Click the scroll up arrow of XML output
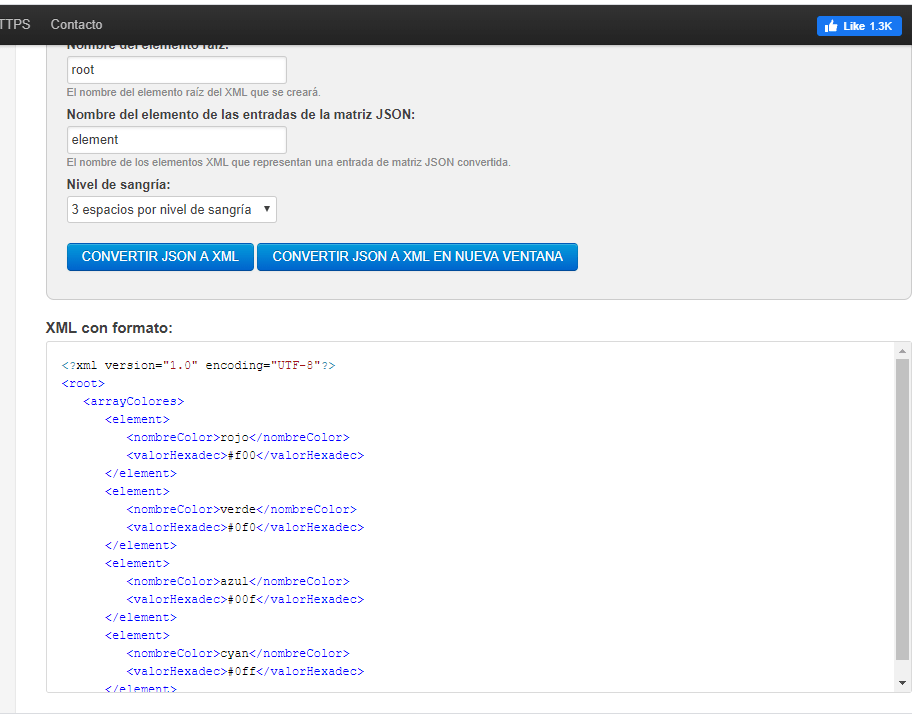 902,351
